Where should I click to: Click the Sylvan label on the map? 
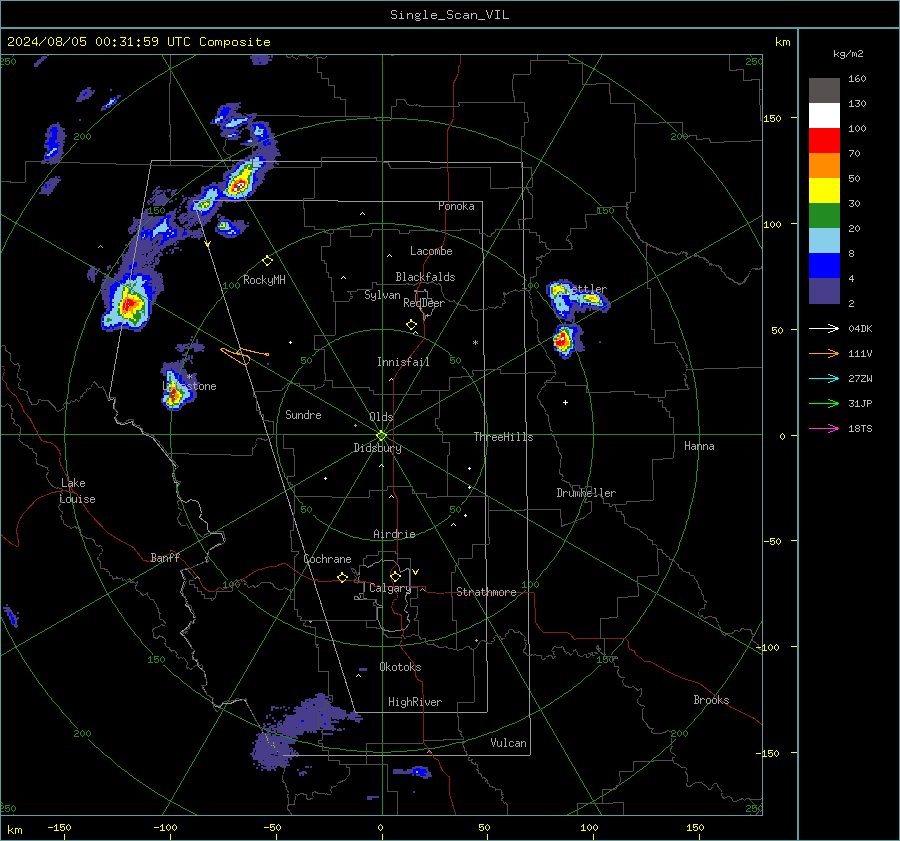382,296
